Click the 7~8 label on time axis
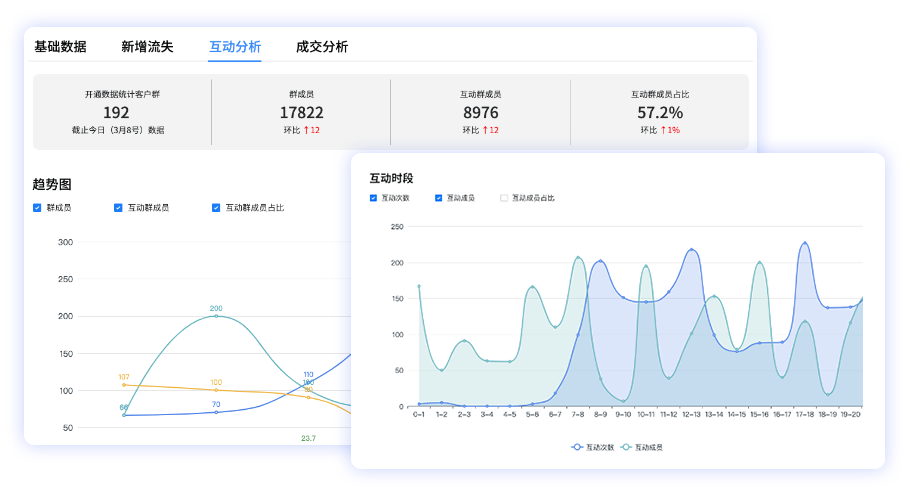This screenshot has height=500, width=910. coord(578,414)
